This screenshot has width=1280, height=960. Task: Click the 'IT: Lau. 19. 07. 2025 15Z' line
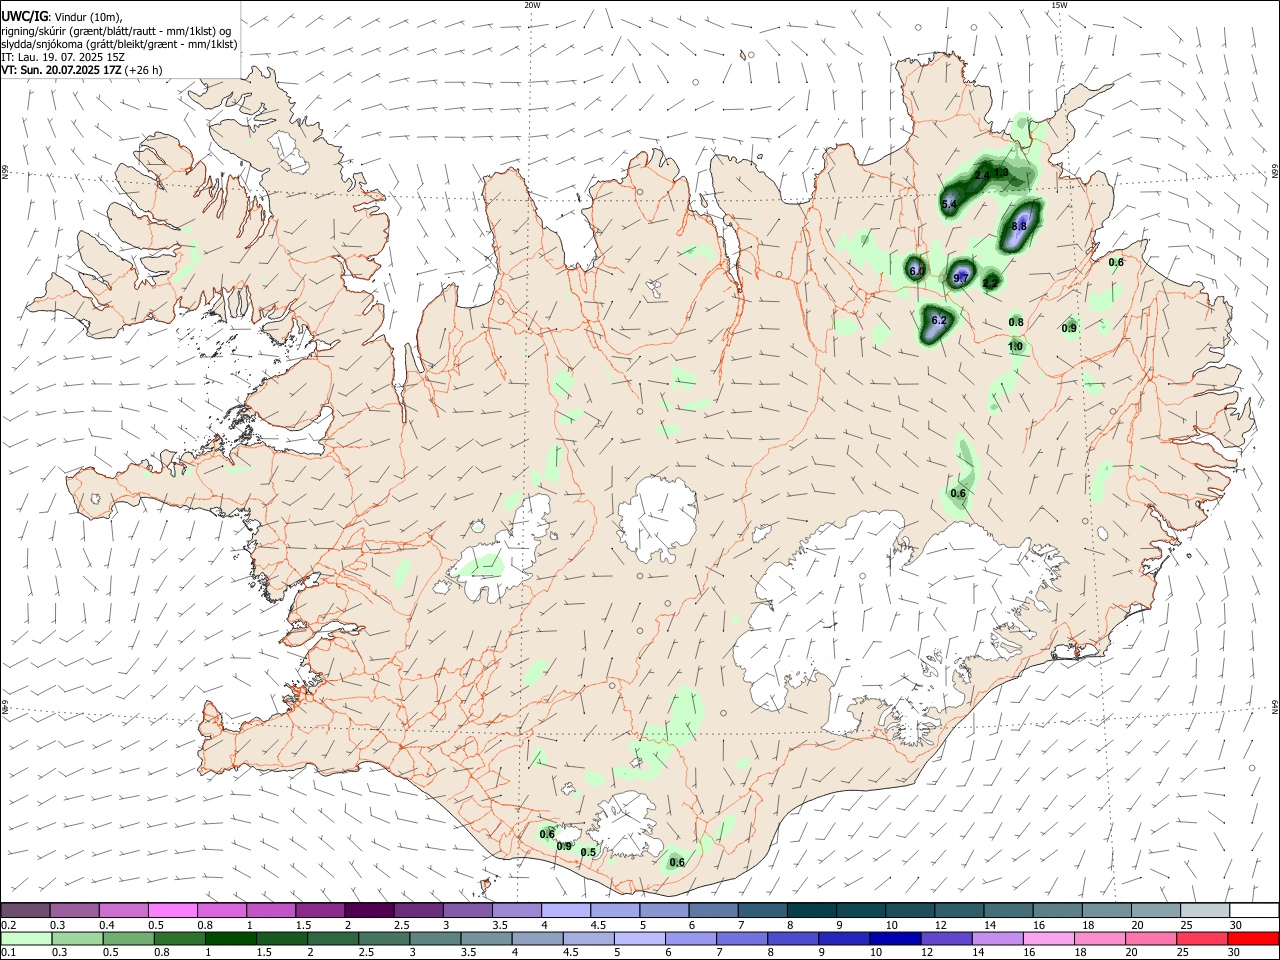63,57
